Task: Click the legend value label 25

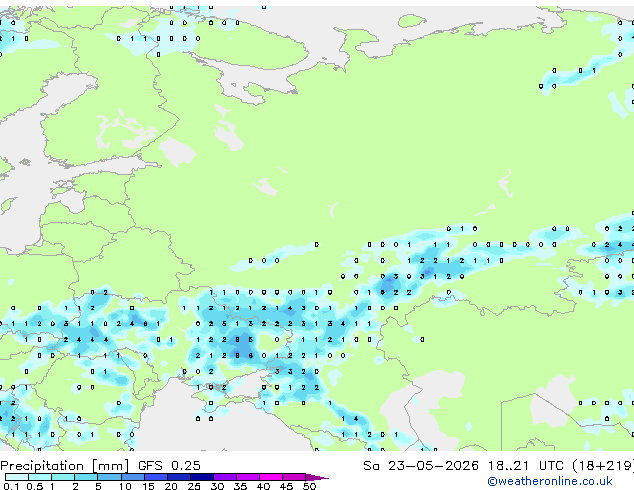Action: (194, 486)
